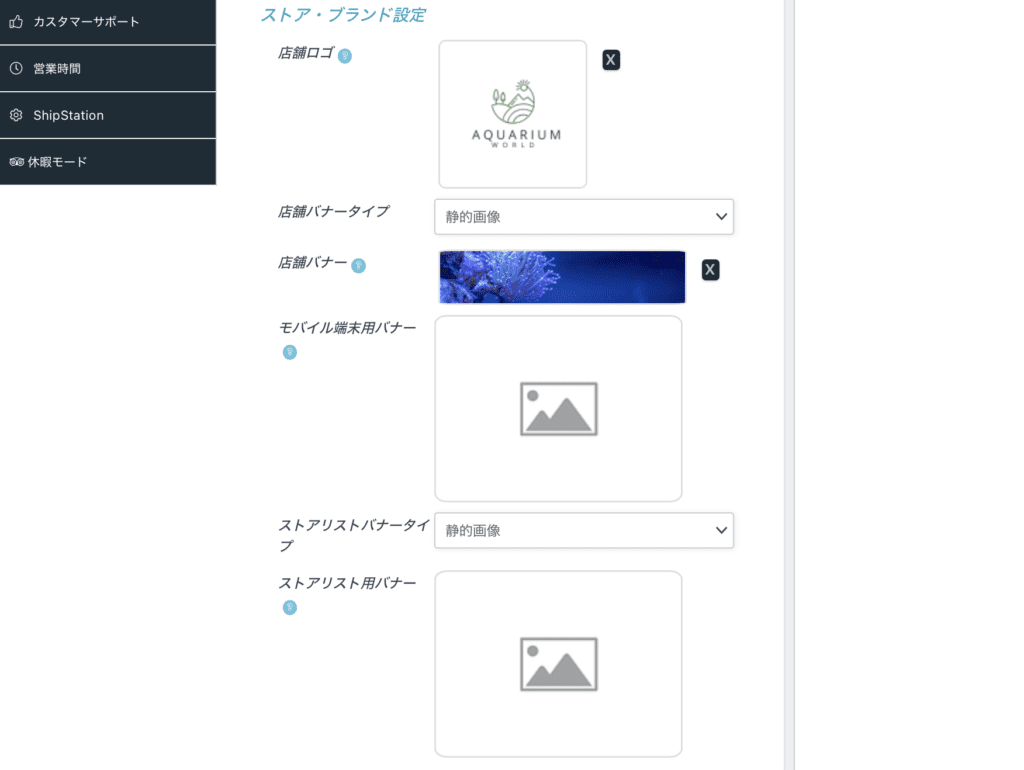Click the ストアリスト用バナー upload placeholder
Screen dimensions: 1024x770
(x=558, y=663)
